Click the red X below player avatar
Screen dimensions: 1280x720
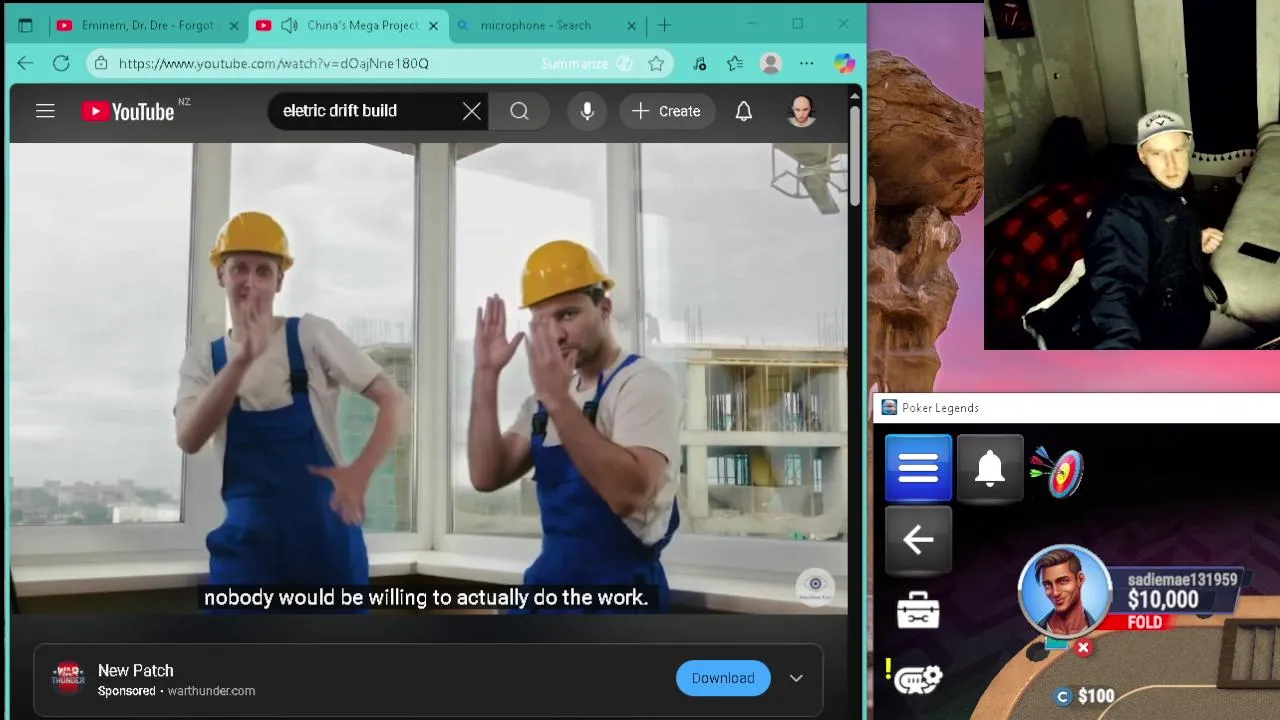(1083, 648)
